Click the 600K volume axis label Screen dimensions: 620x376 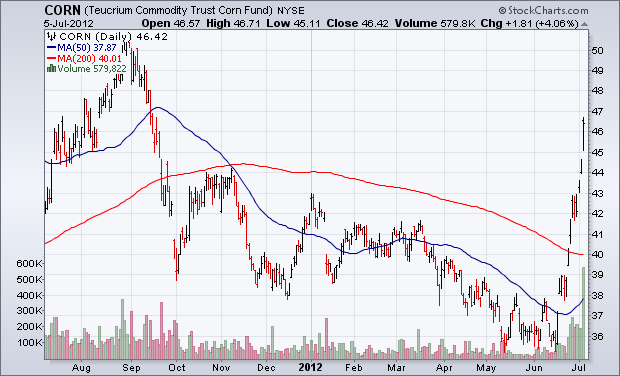tap(30, 264)
